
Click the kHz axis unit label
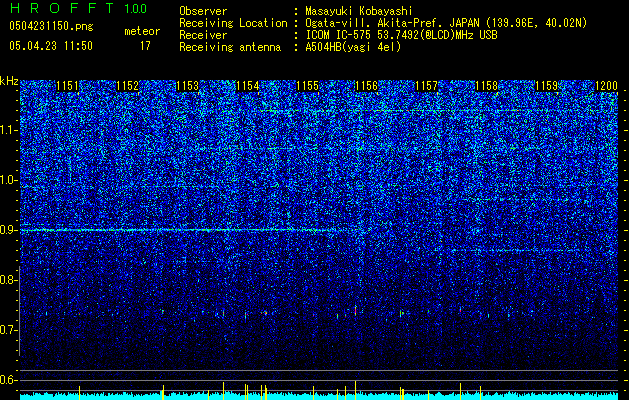tap(9, 81)
